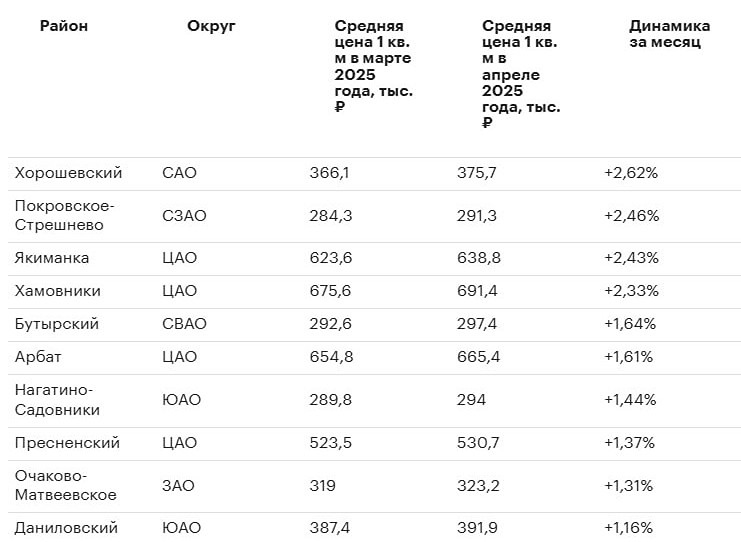The width and height of the screenshot is (741, 542).
Task: Click the Арбат row label
Action: click(40, 357)
